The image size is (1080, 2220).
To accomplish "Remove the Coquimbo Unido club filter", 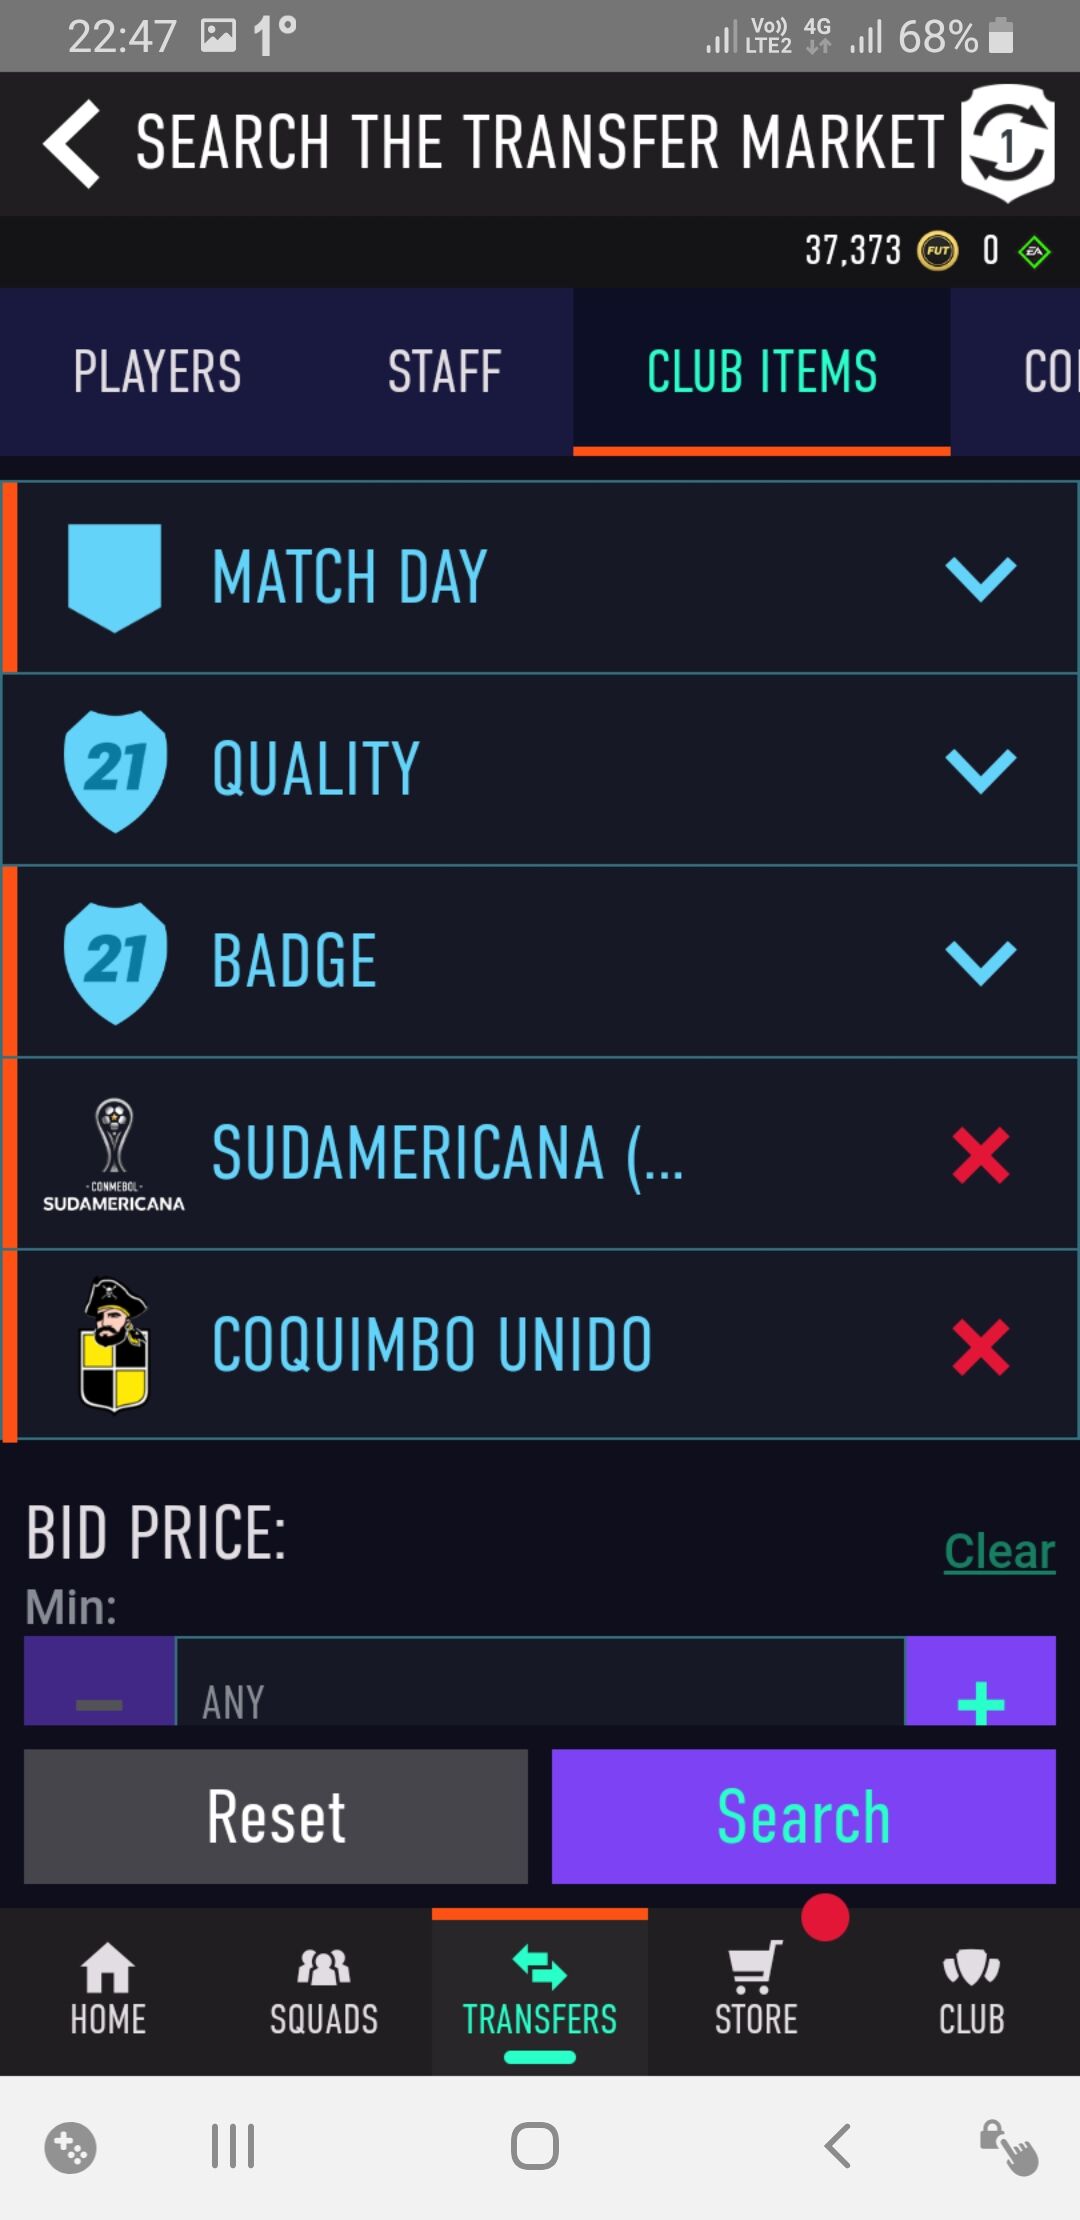I will click(x=980, y=1346).
